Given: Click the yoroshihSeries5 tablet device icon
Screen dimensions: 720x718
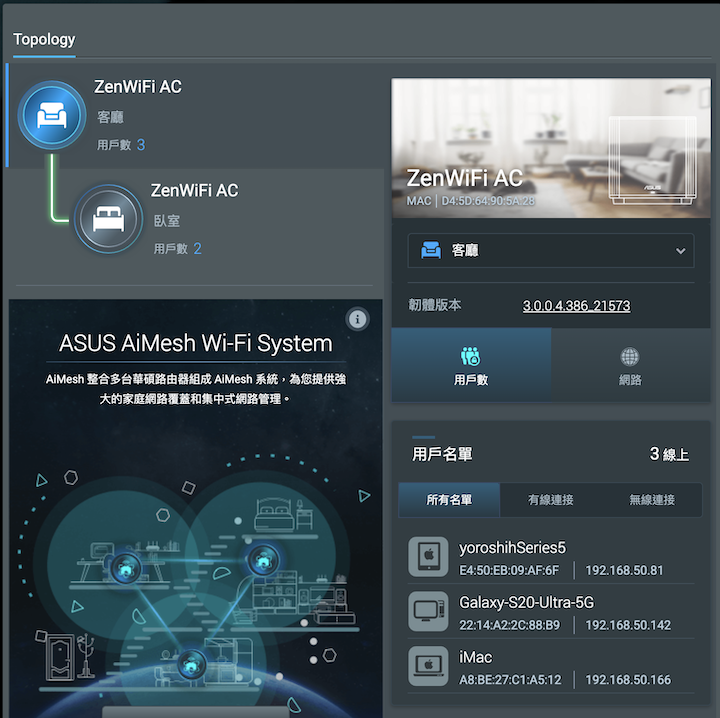Looking at the screenshot, I should (x=428, y=556).
